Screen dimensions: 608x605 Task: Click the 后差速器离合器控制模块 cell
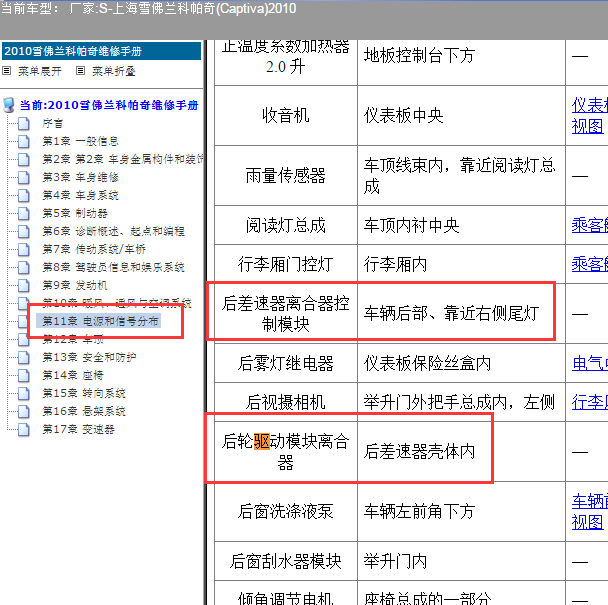pyautogui.click(x=286, y=314)
